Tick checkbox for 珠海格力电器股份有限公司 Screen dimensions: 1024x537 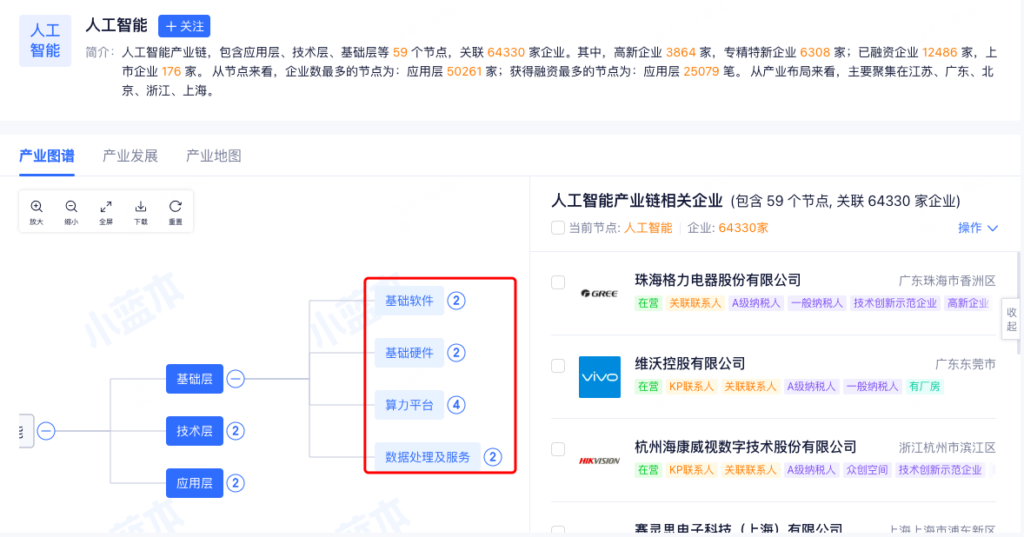tap(558, 282)
